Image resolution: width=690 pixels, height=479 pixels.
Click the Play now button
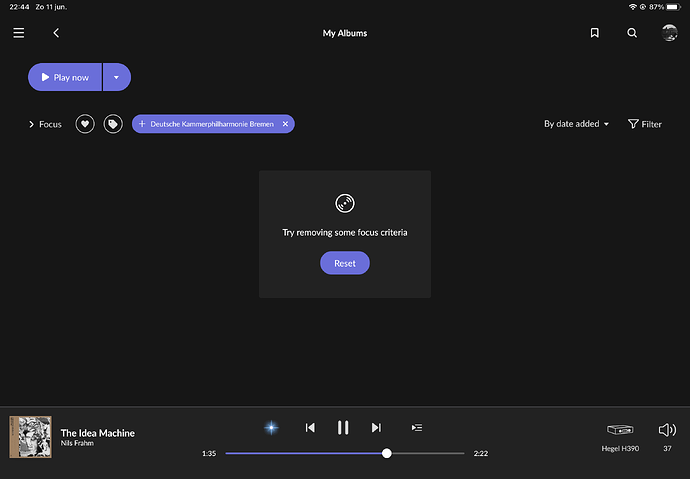pos(65,77)
